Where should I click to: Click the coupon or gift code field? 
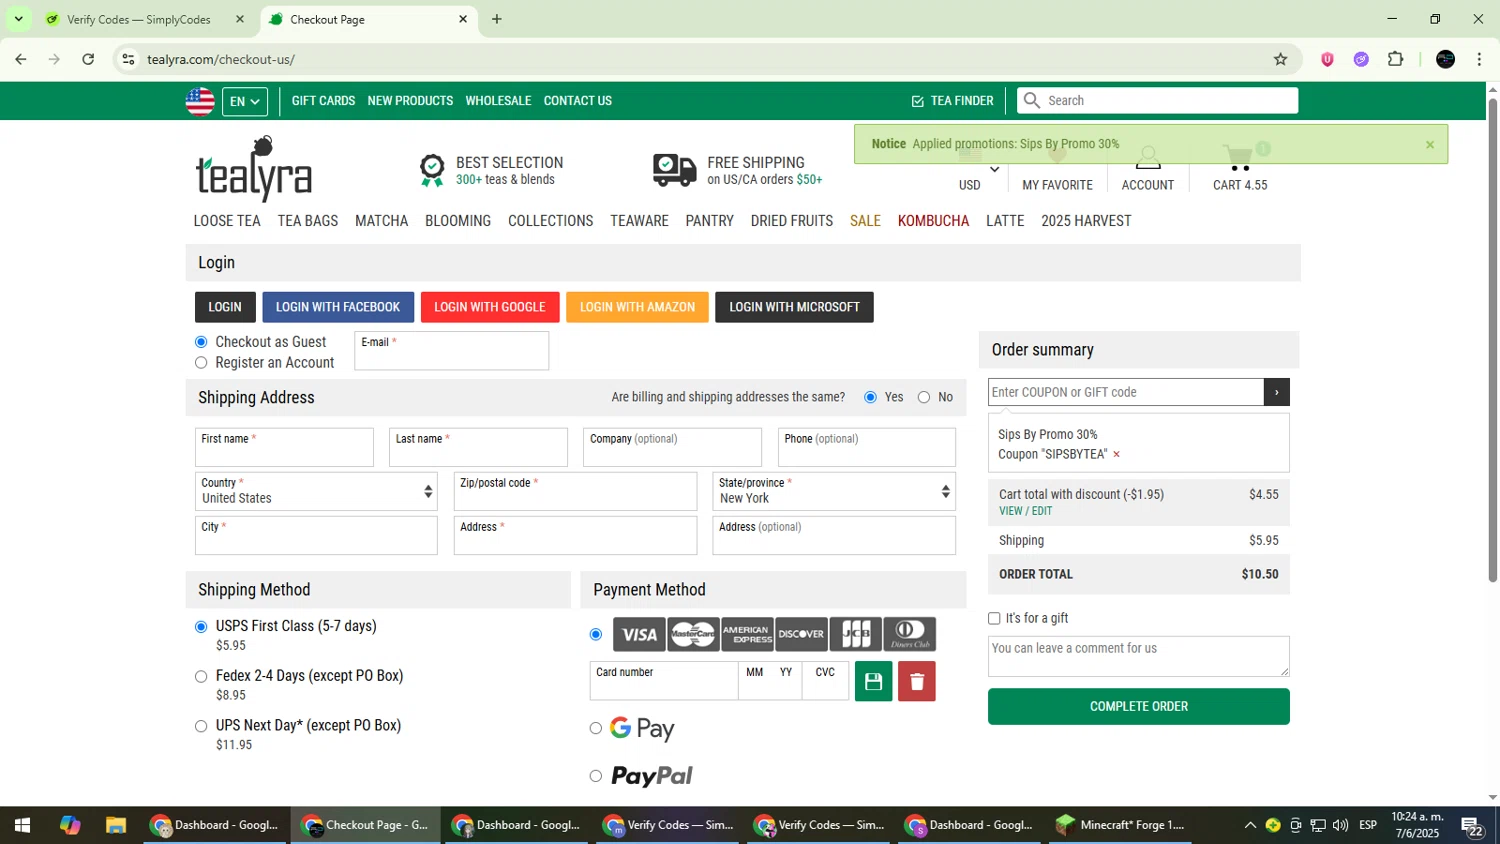(x=1126, y=392)
